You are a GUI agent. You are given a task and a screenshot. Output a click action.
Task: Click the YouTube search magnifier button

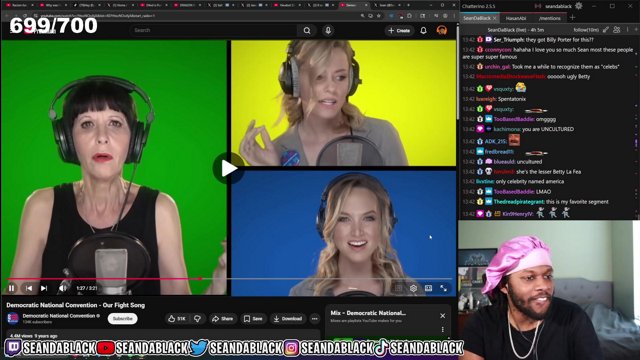pyautogui.click(x=307, y=30)
